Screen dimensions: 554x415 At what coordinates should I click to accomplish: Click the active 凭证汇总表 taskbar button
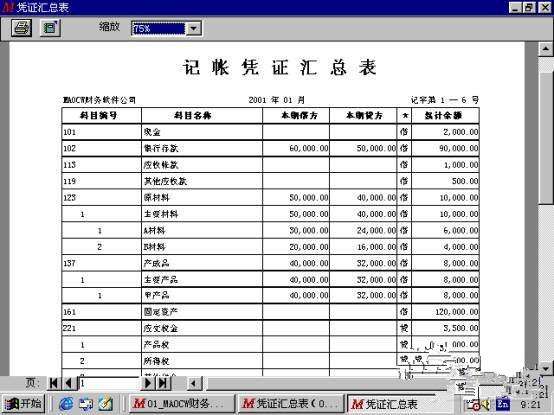click(400, 403)
